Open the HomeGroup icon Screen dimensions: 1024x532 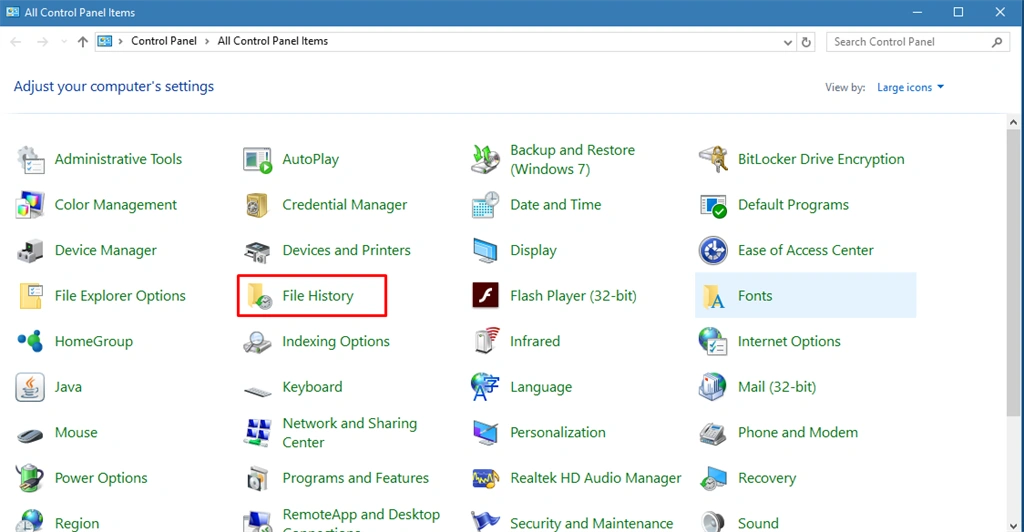point(30,341)
